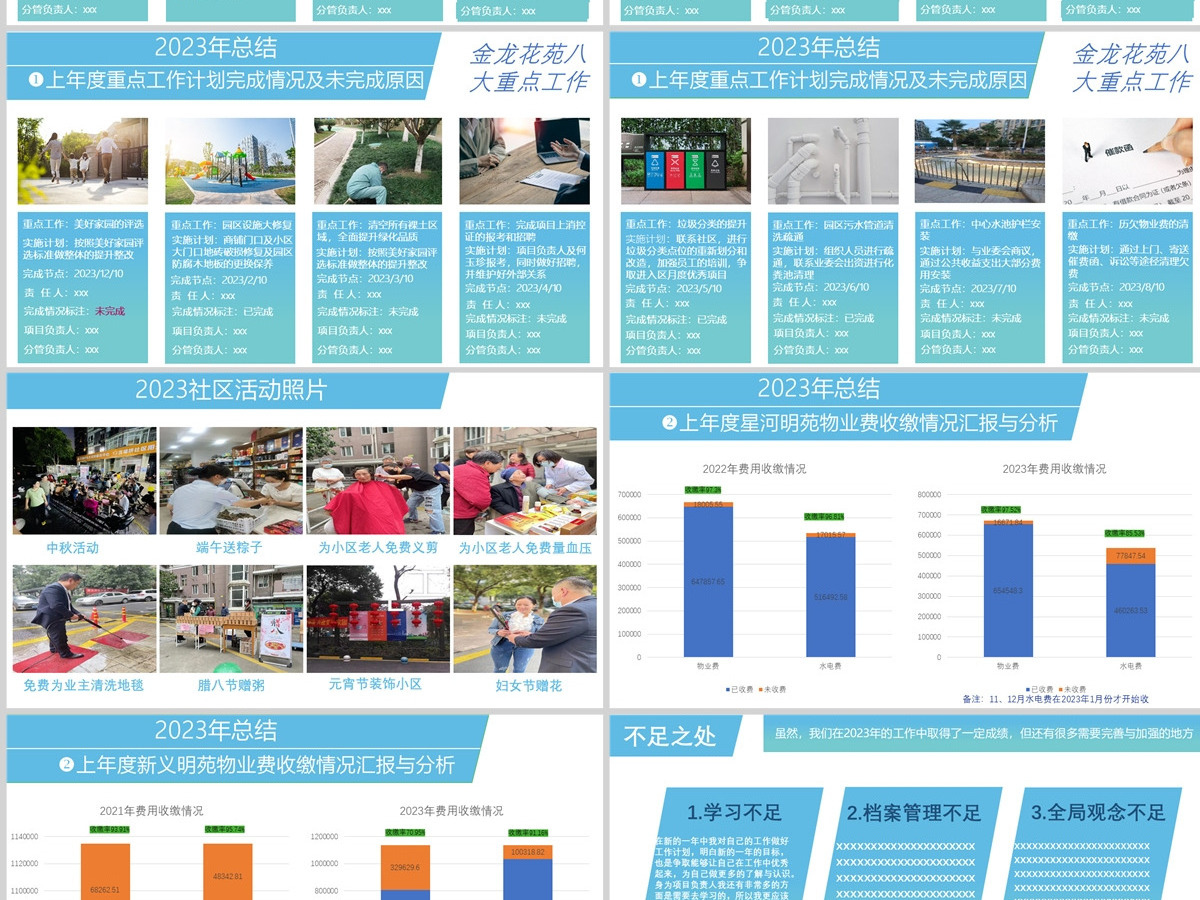1200x900 pixels.
Task: Click the 免费为业主清洗地毯 caption
Action: coord(84,686)
